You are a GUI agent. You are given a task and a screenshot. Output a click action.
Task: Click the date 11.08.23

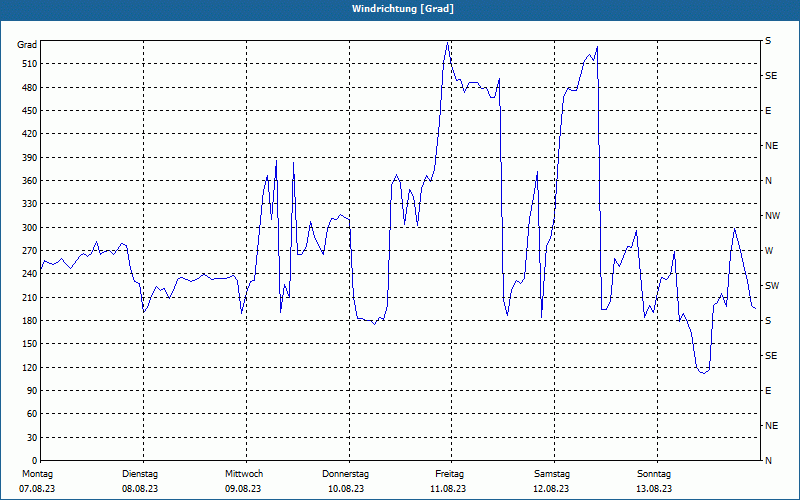coord(448,489)
